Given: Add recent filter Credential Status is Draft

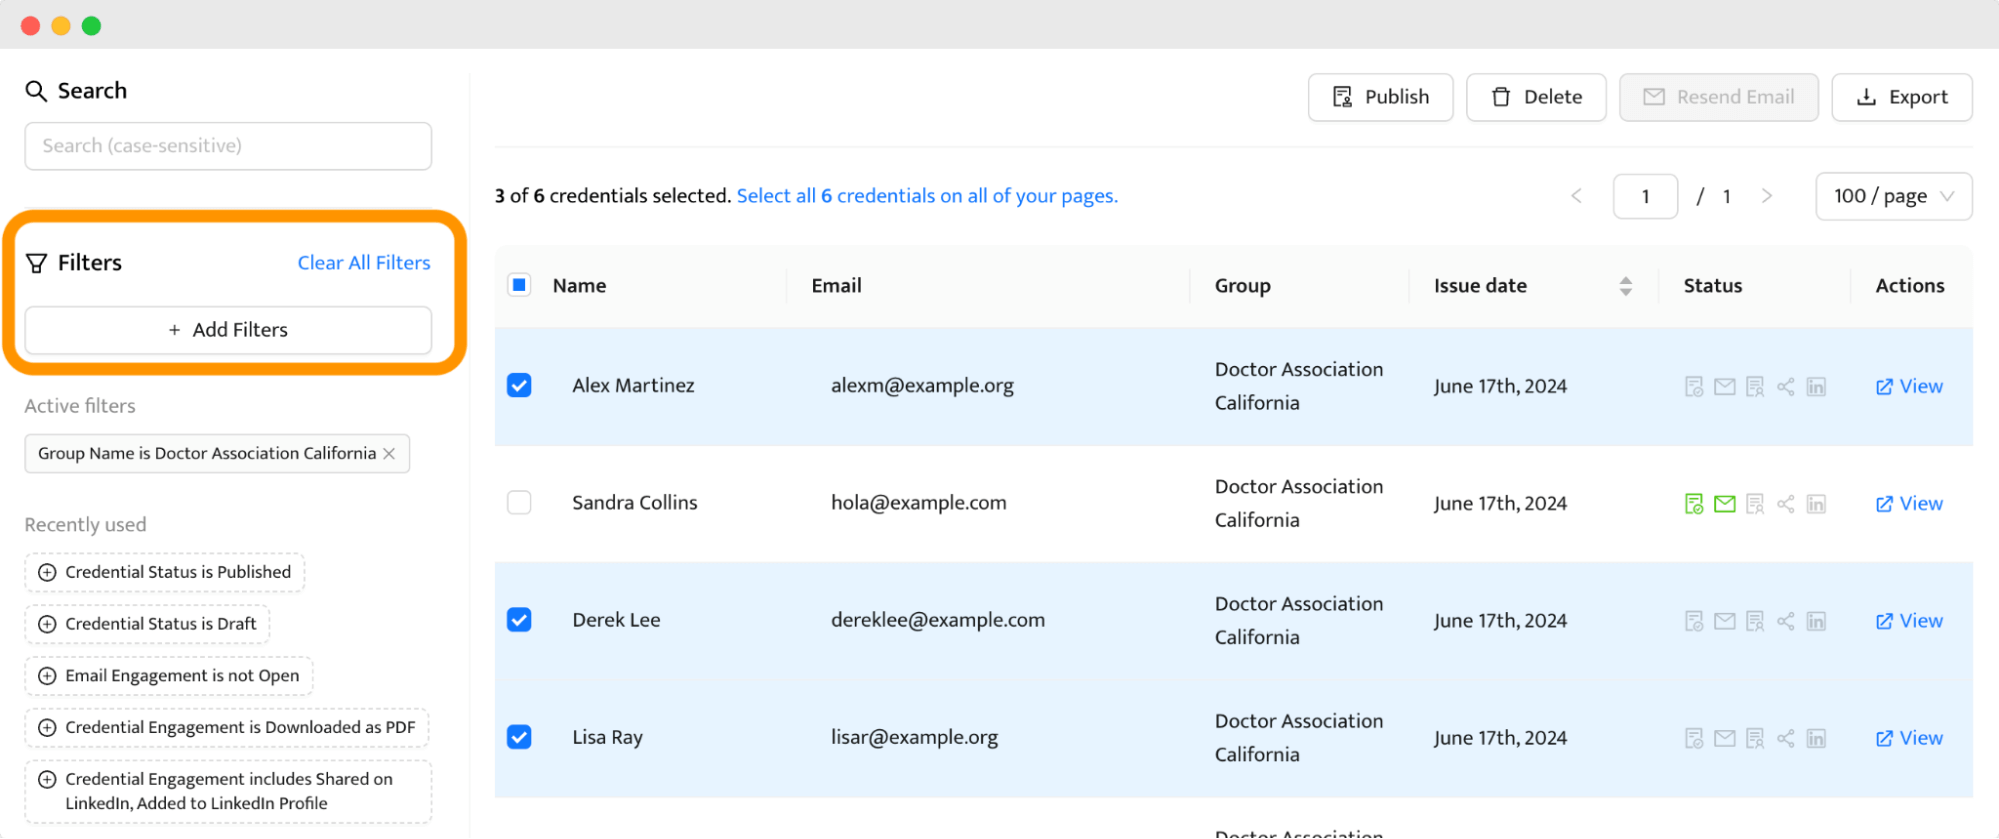Looking at the screenshot, I should click(x=147, y=624).
